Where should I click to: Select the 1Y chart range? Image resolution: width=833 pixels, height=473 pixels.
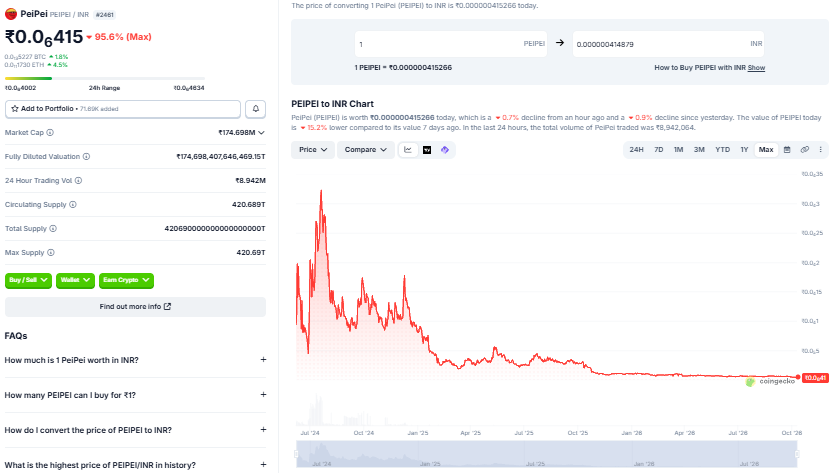click(x=744, y=150)
